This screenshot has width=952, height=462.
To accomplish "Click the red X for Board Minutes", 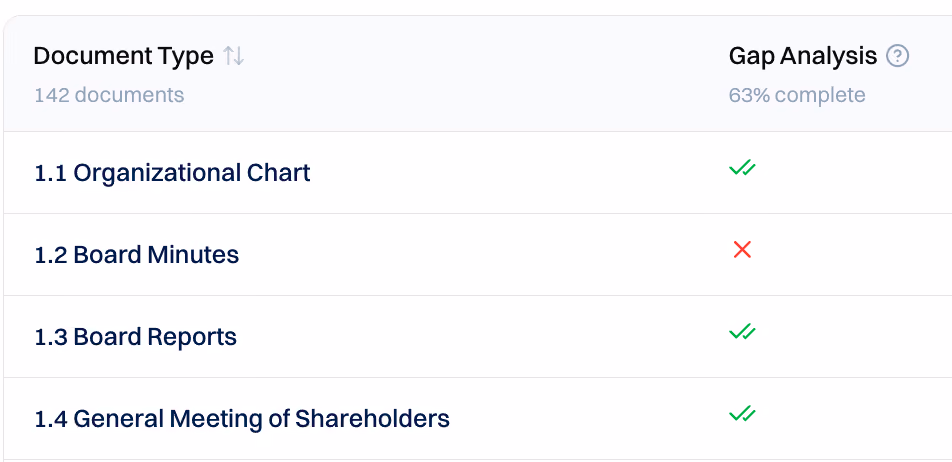I will (x=742, y=250).
